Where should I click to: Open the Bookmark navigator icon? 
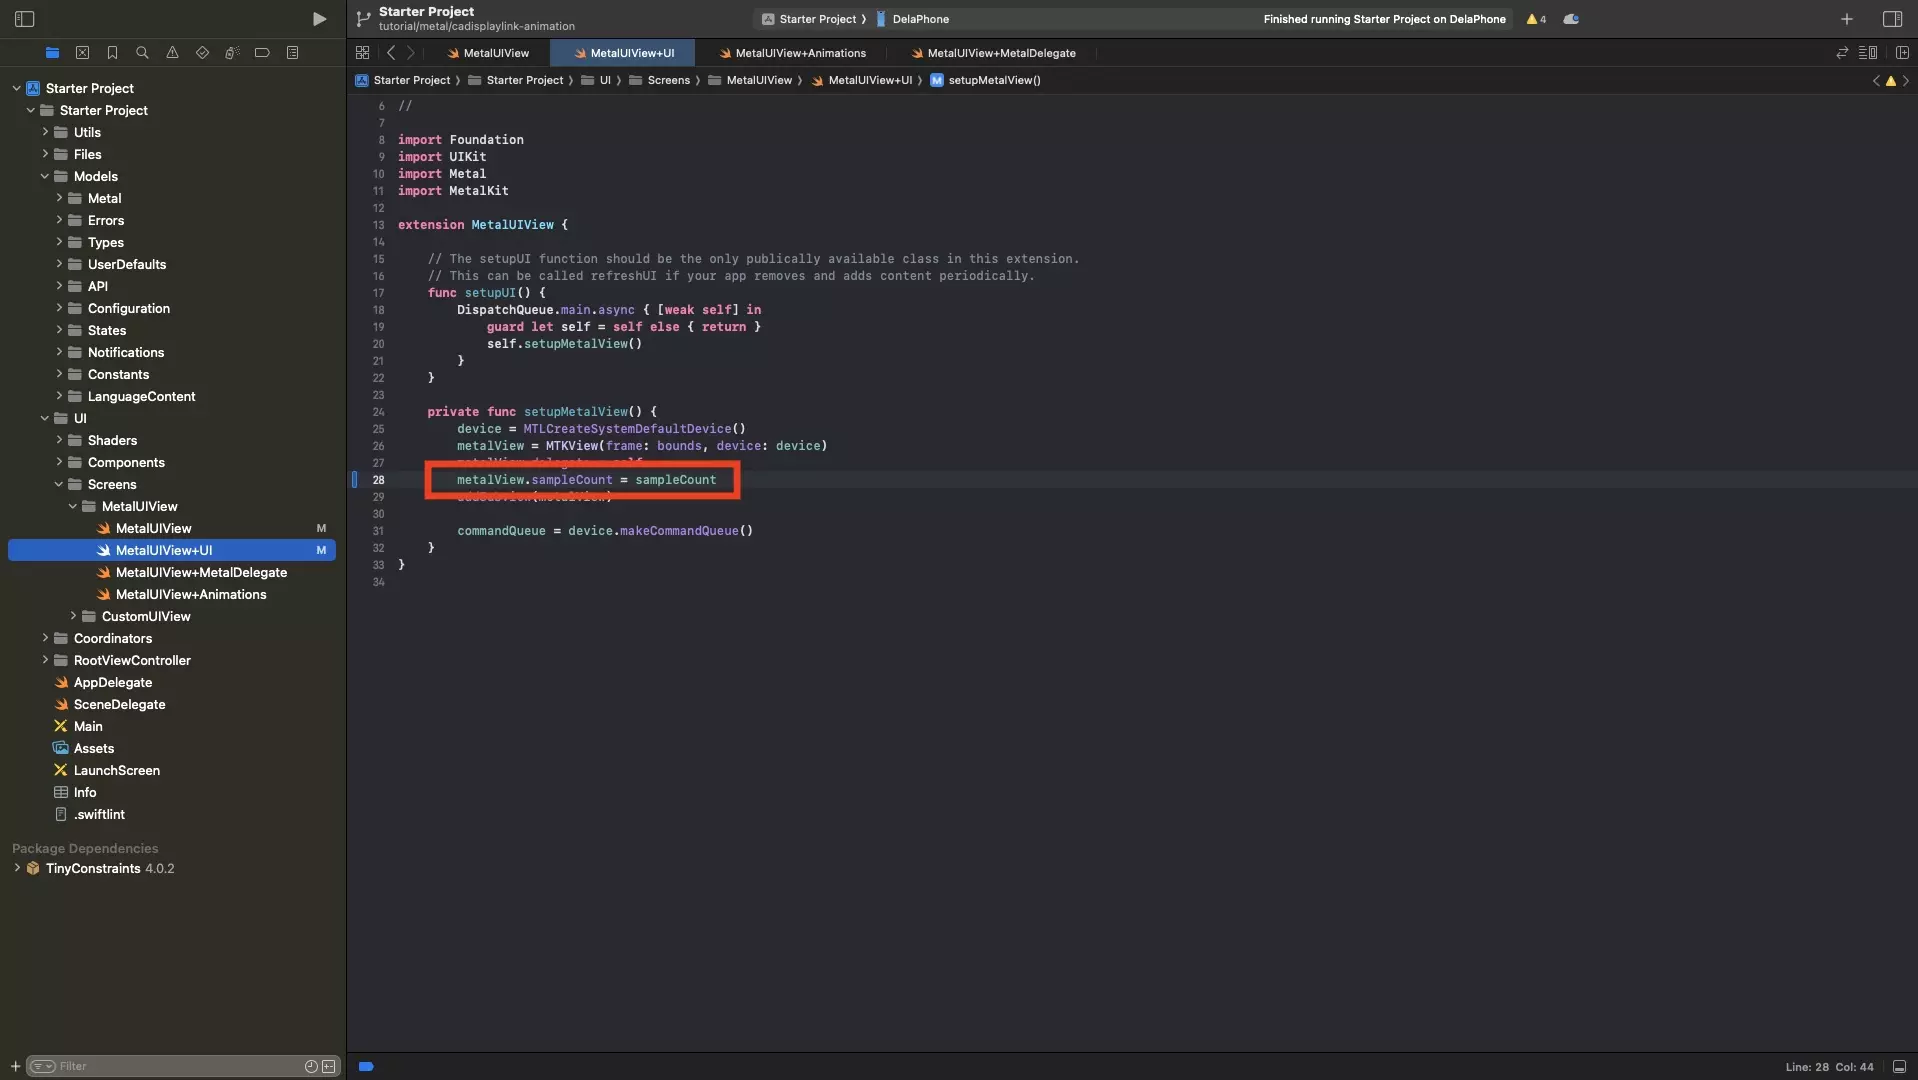(112, 53)
